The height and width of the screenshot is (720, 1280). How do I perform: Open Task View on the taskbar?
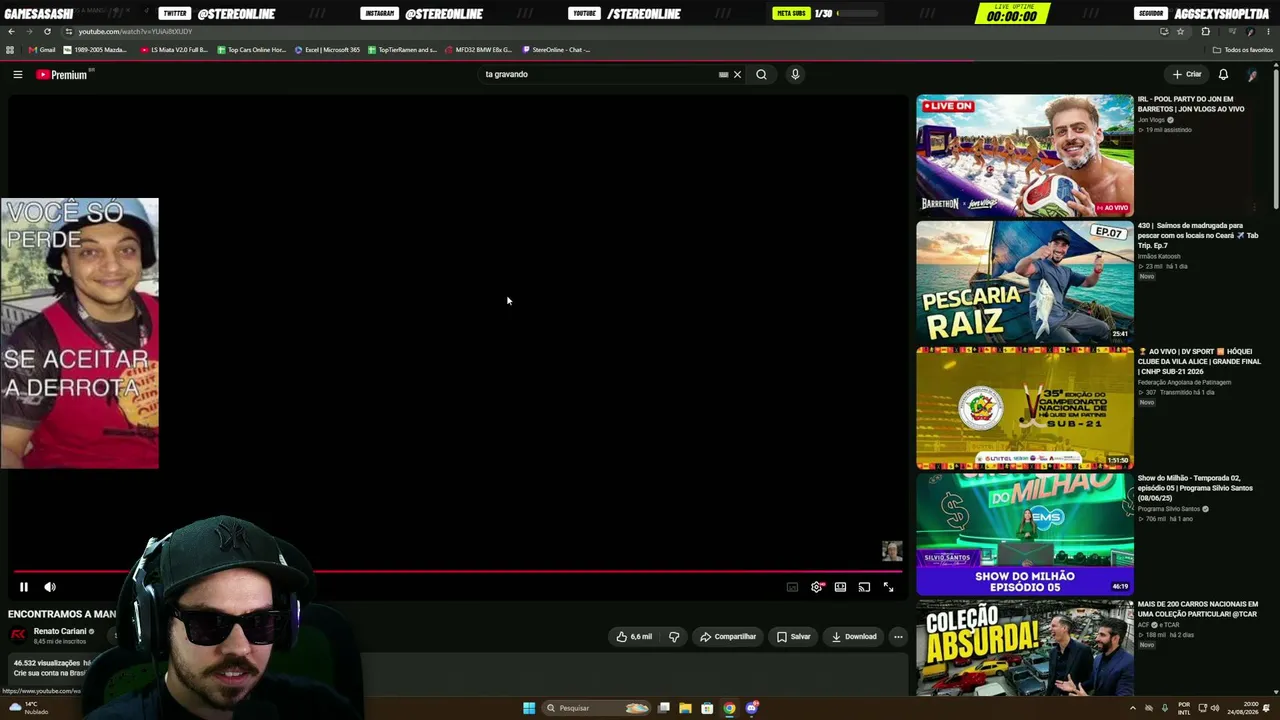(x=664, y=708)
